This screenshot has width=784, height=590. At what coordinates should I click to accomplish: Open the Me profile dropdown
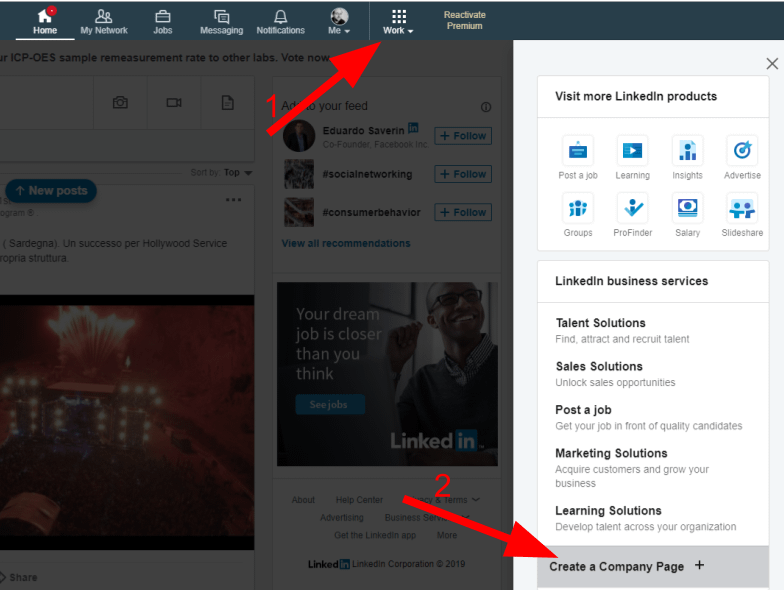[x=339, y=22]
